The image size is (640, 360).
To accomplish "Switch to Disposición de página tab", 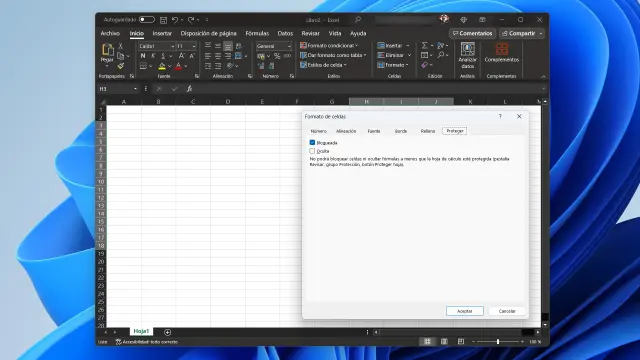I will pyautogui.click(x=209, y=33).
